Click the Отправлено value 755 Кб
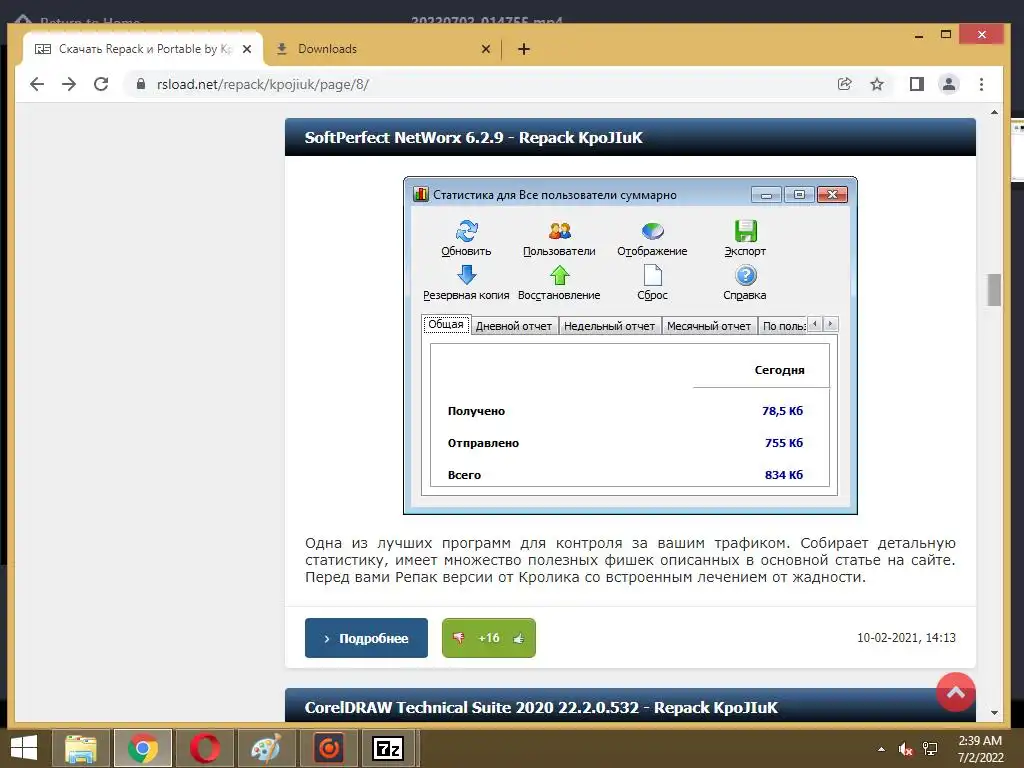This screenshot has width=1024, height=768. point(784,443)
